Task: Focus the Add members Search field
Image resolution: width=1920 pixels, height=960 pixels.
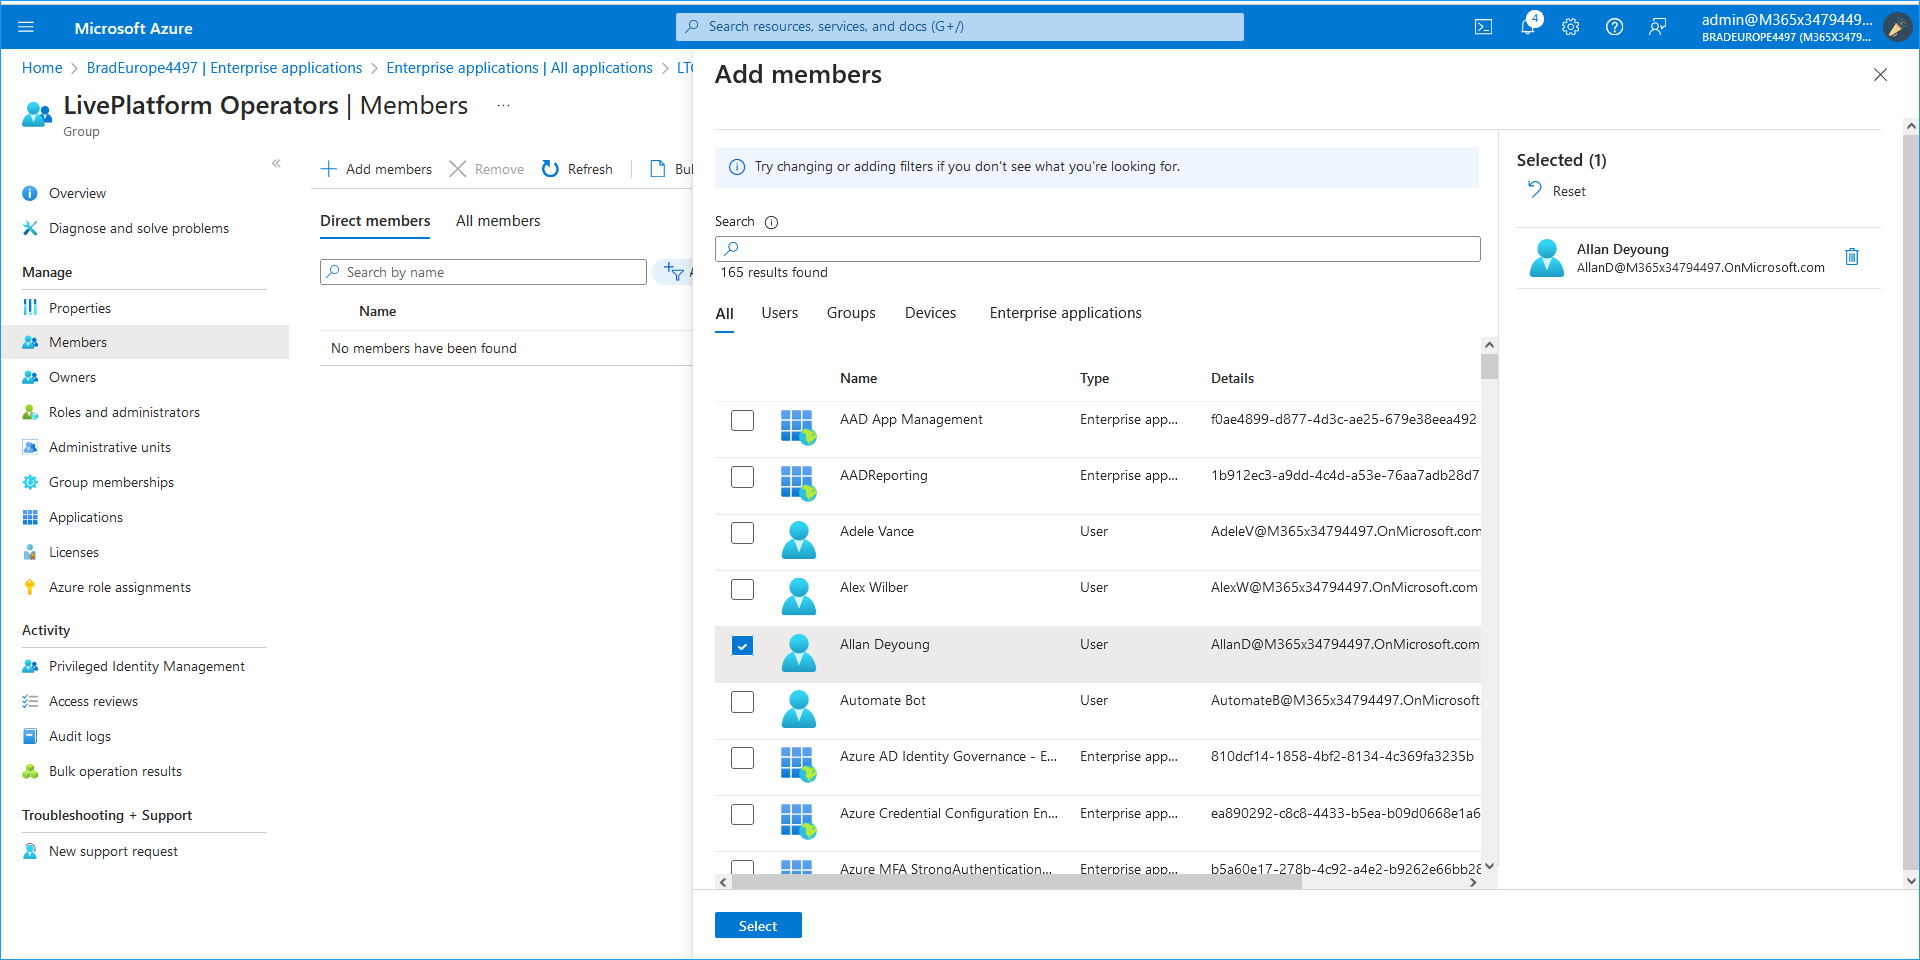Action: click(x=1097, y=249)
